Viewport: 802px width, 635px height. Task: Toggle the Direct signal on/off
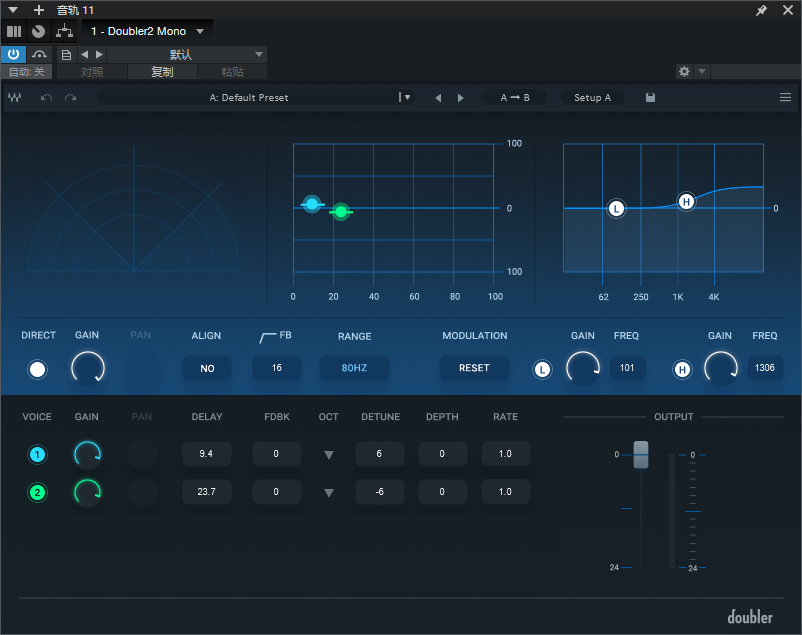[x=37, y=369]
